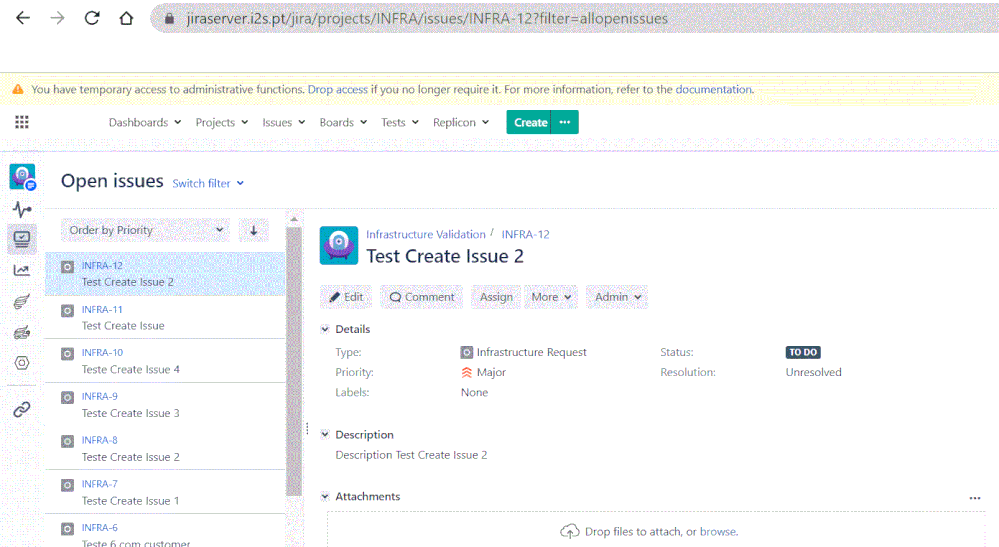Go back with browser back arrow
Screen dimensions: 999x547
23,18
